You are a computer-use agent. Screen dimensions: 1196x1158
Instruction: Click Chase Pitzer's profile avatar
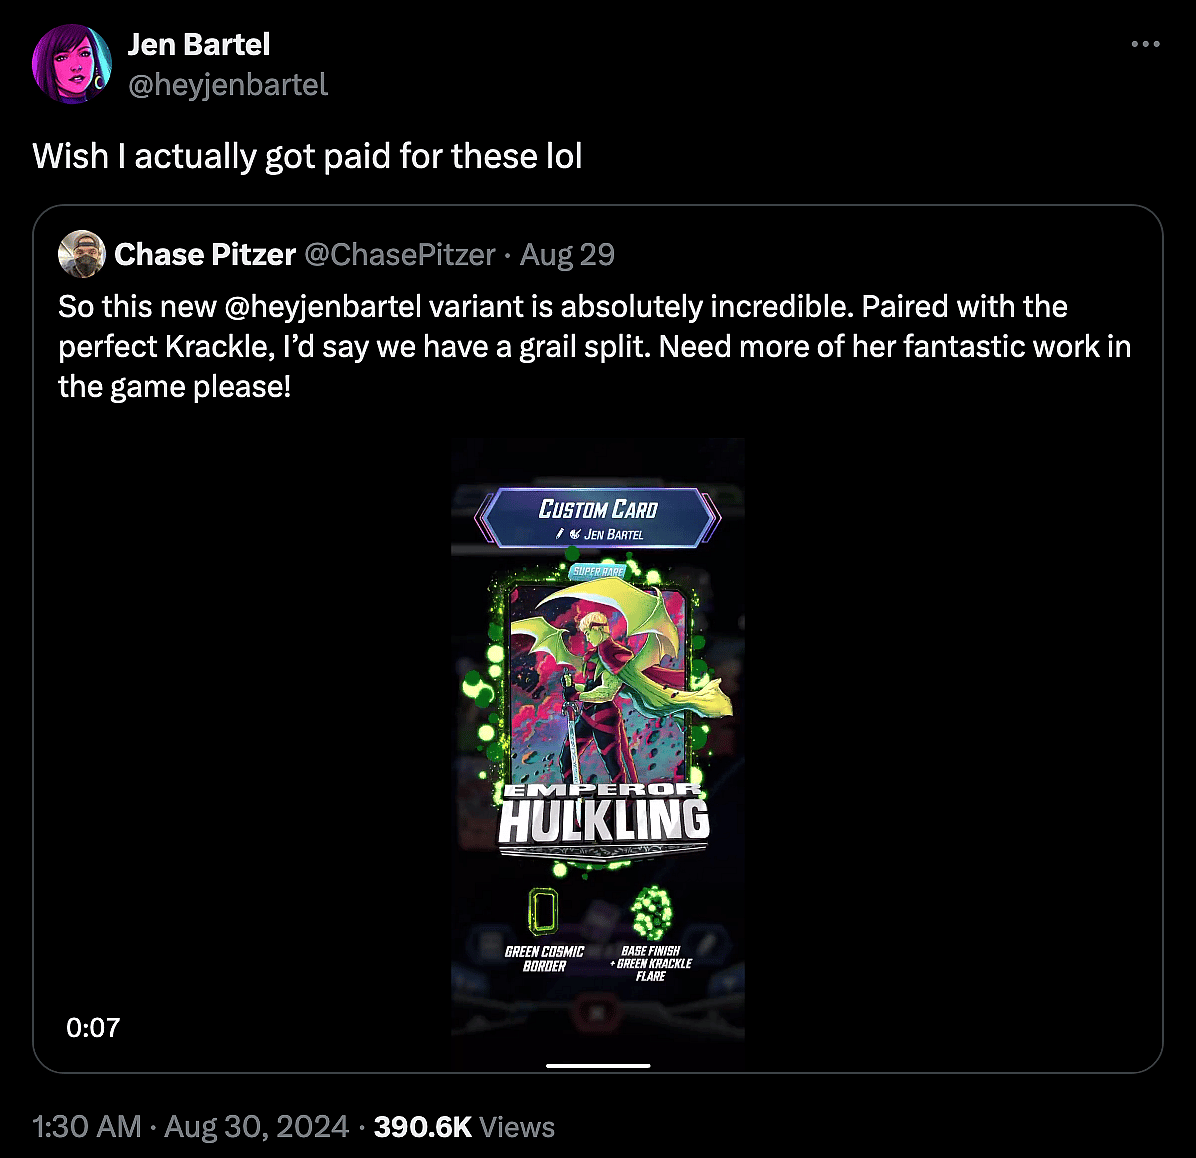81,254
